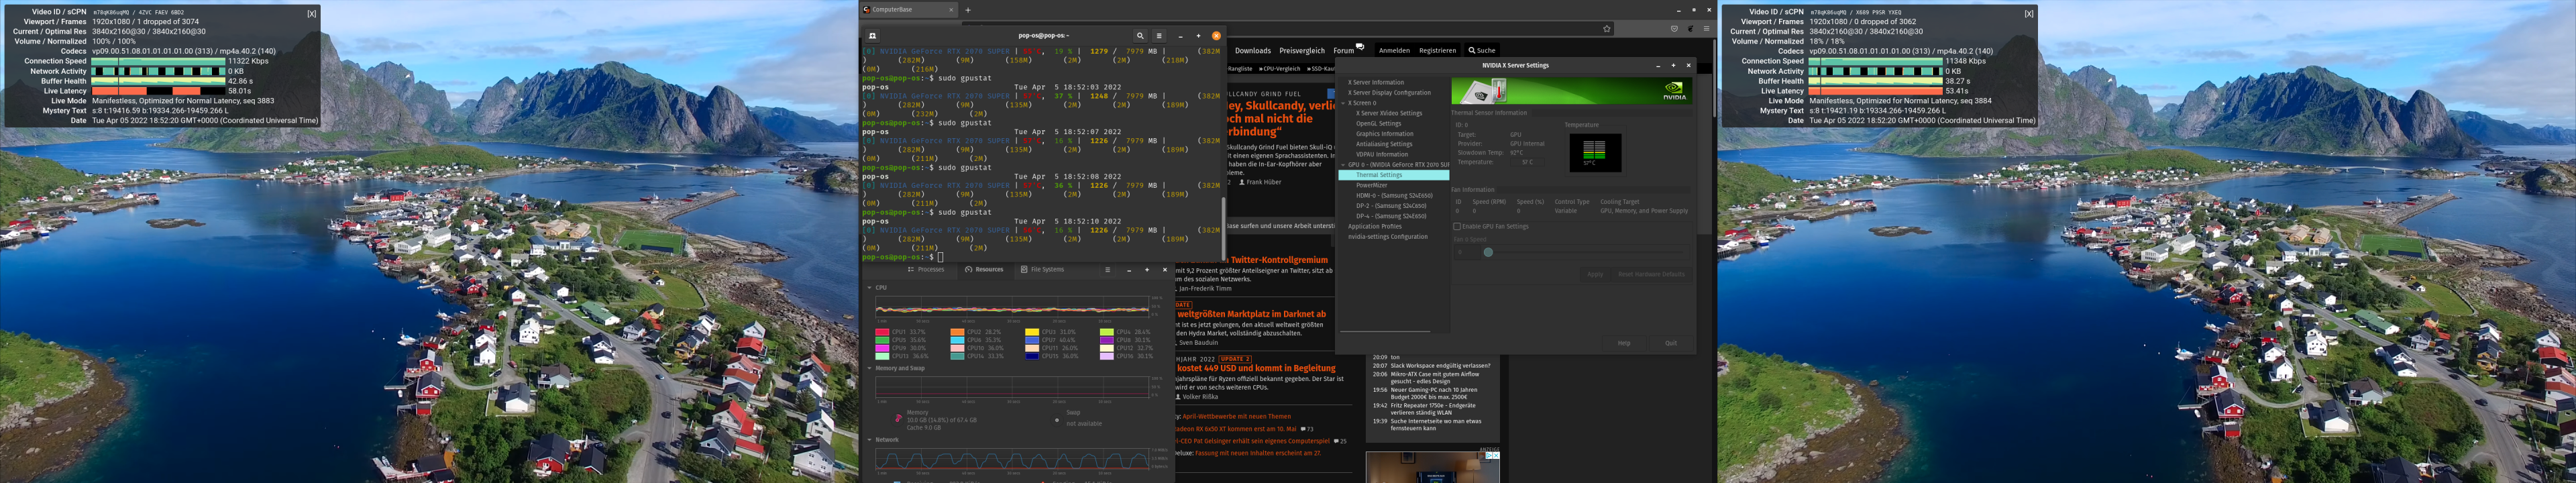
Task: Change CPU1 color swatch
Action: 882,332
